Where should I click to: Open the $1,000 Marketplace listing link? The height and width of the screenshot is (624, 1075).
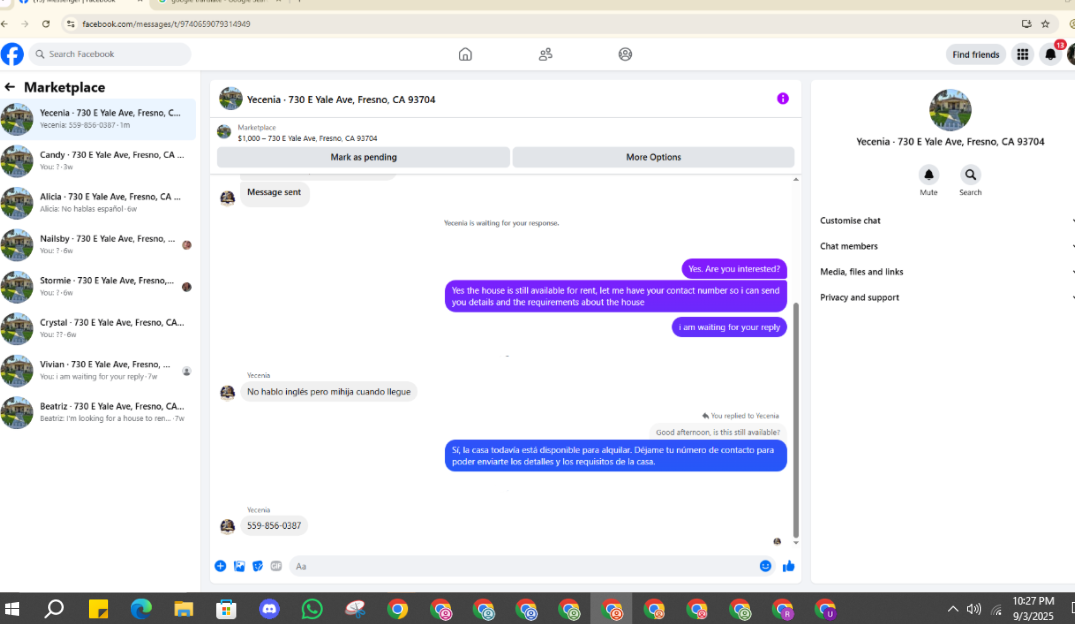(x=307, y=138)
